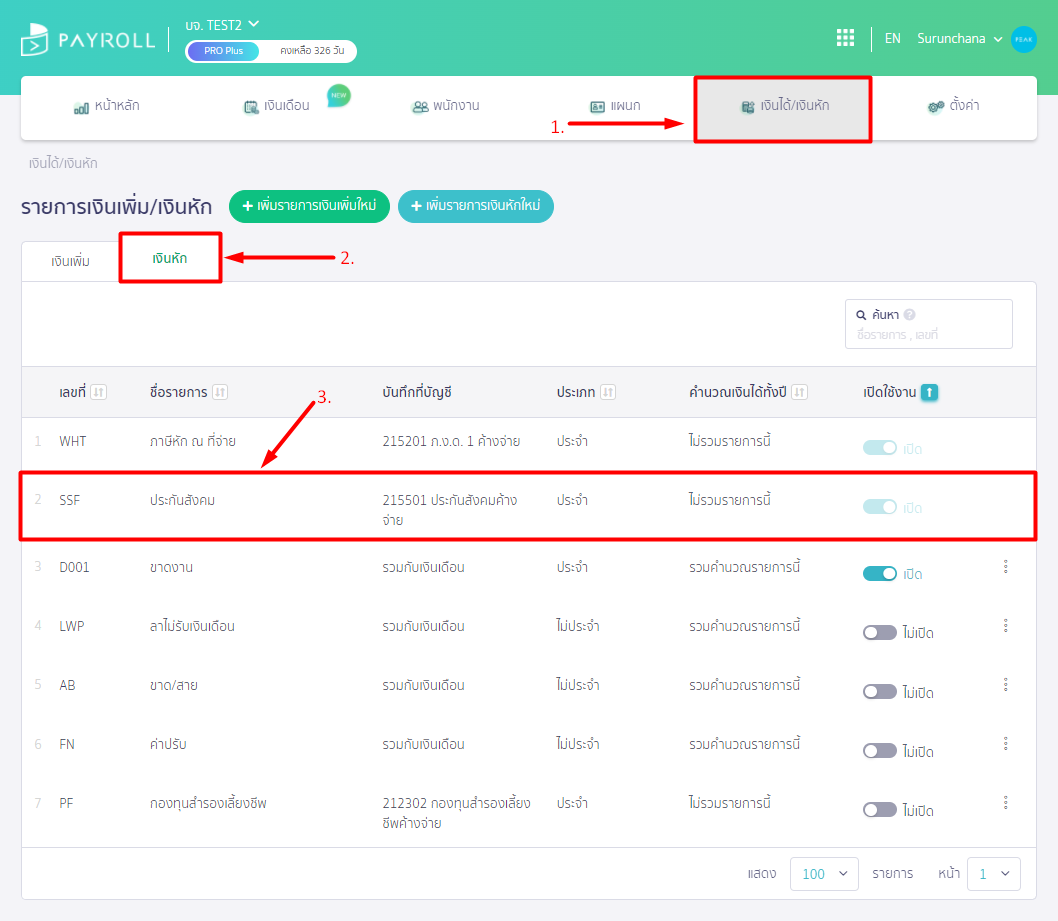The width and height of the screenshot is (1058, 921).
Task: Disable the ขาดงาน deduction toggle
Action: click(x=880, y=574)
